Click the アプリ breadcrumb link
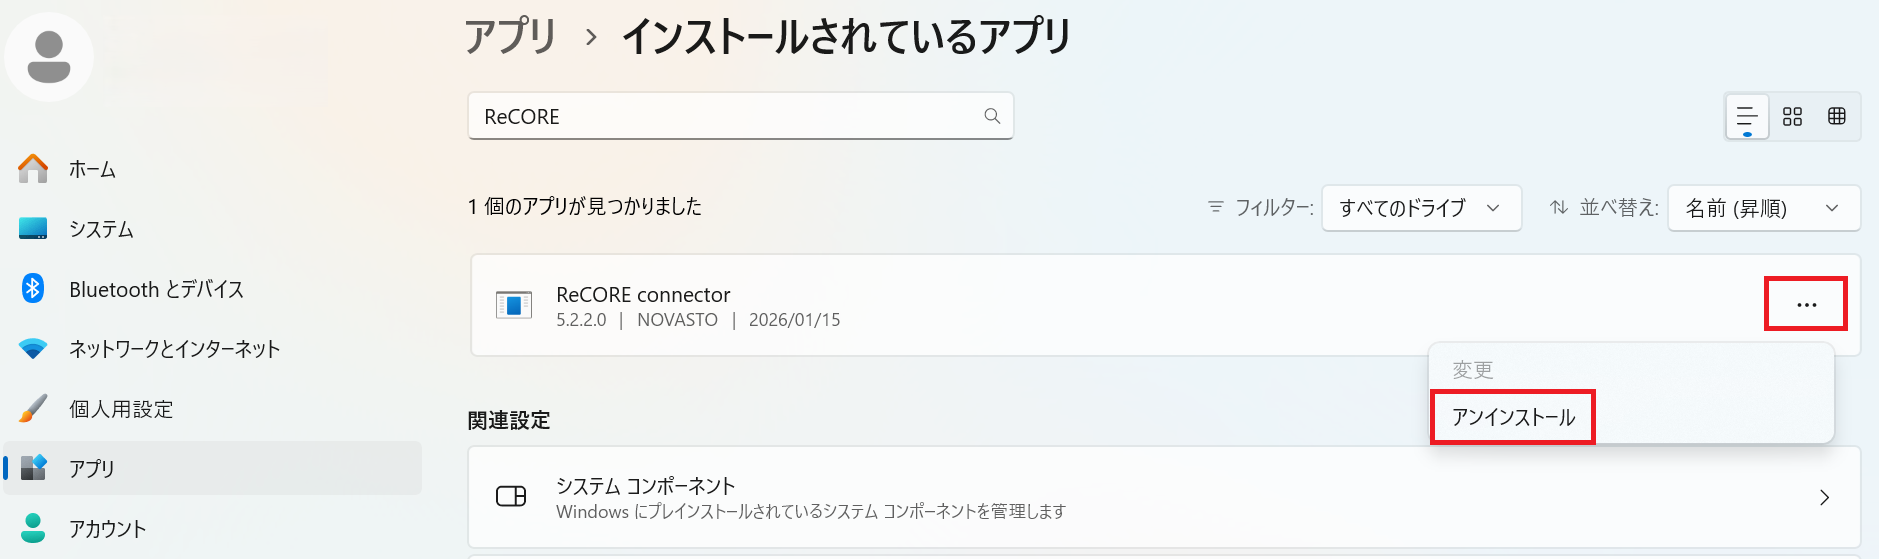The height and width of the screenshot is (559, 1879). coord(510,37)
